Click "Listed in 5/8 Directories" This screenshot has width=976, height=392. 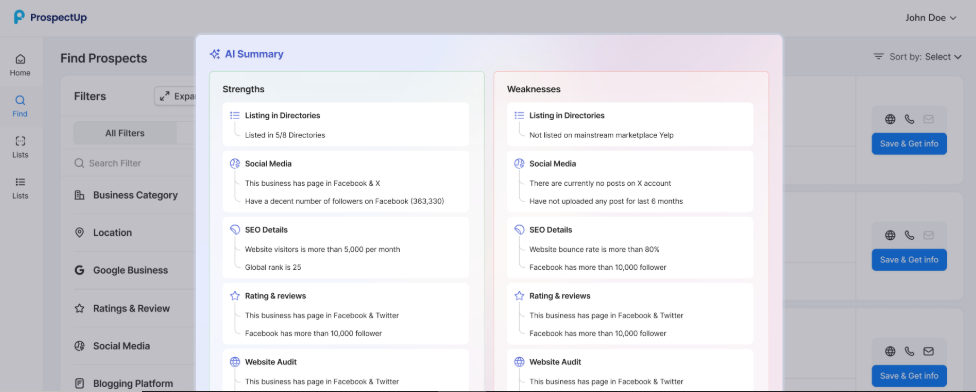point(285,135)
